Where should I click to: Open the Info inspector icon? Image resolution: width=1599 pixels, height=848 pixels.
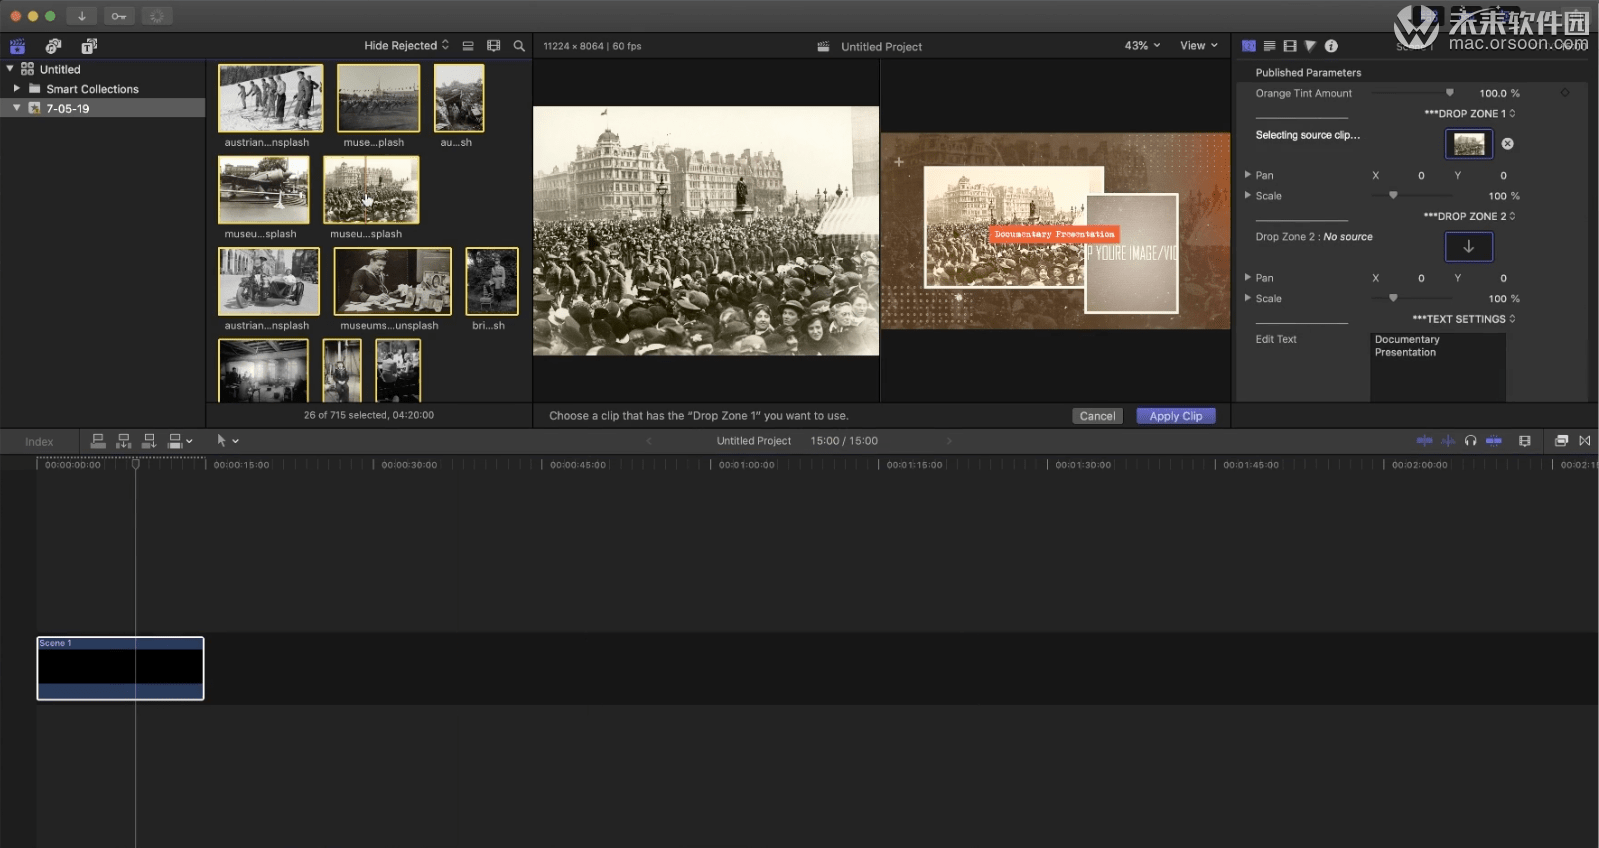1331,46
